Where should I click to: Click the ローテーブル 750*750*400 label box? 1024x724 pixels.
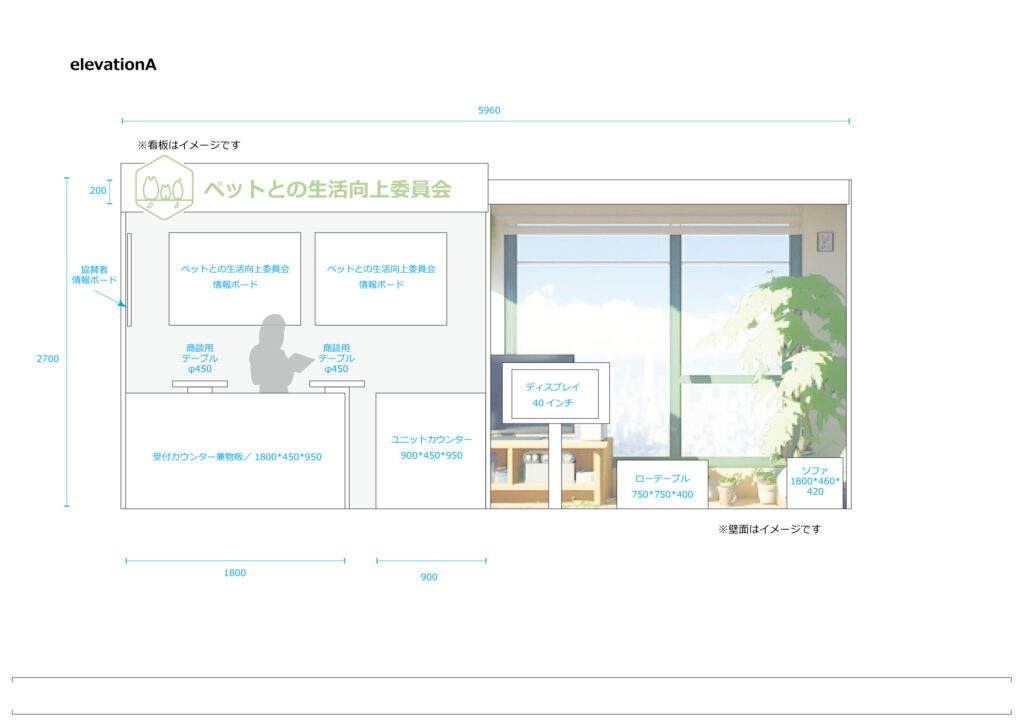tap(661, 486)
